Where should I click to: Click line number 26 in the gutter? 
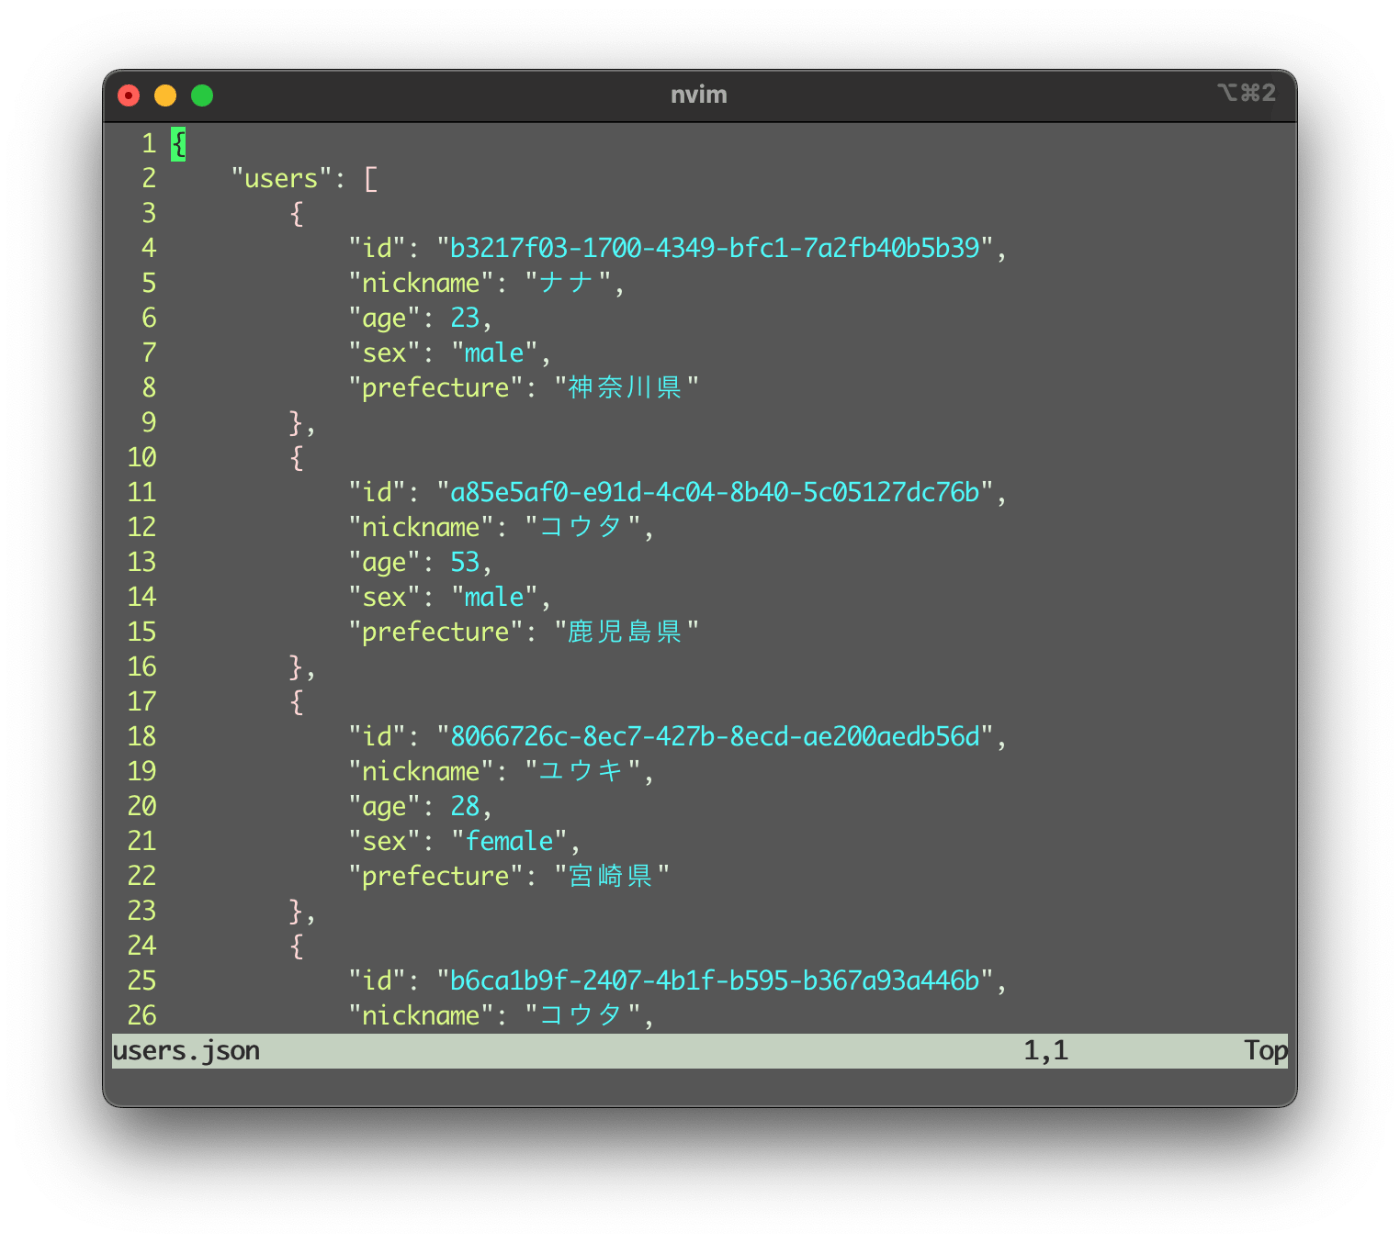pyautogui.click(x=142, y=1015)
